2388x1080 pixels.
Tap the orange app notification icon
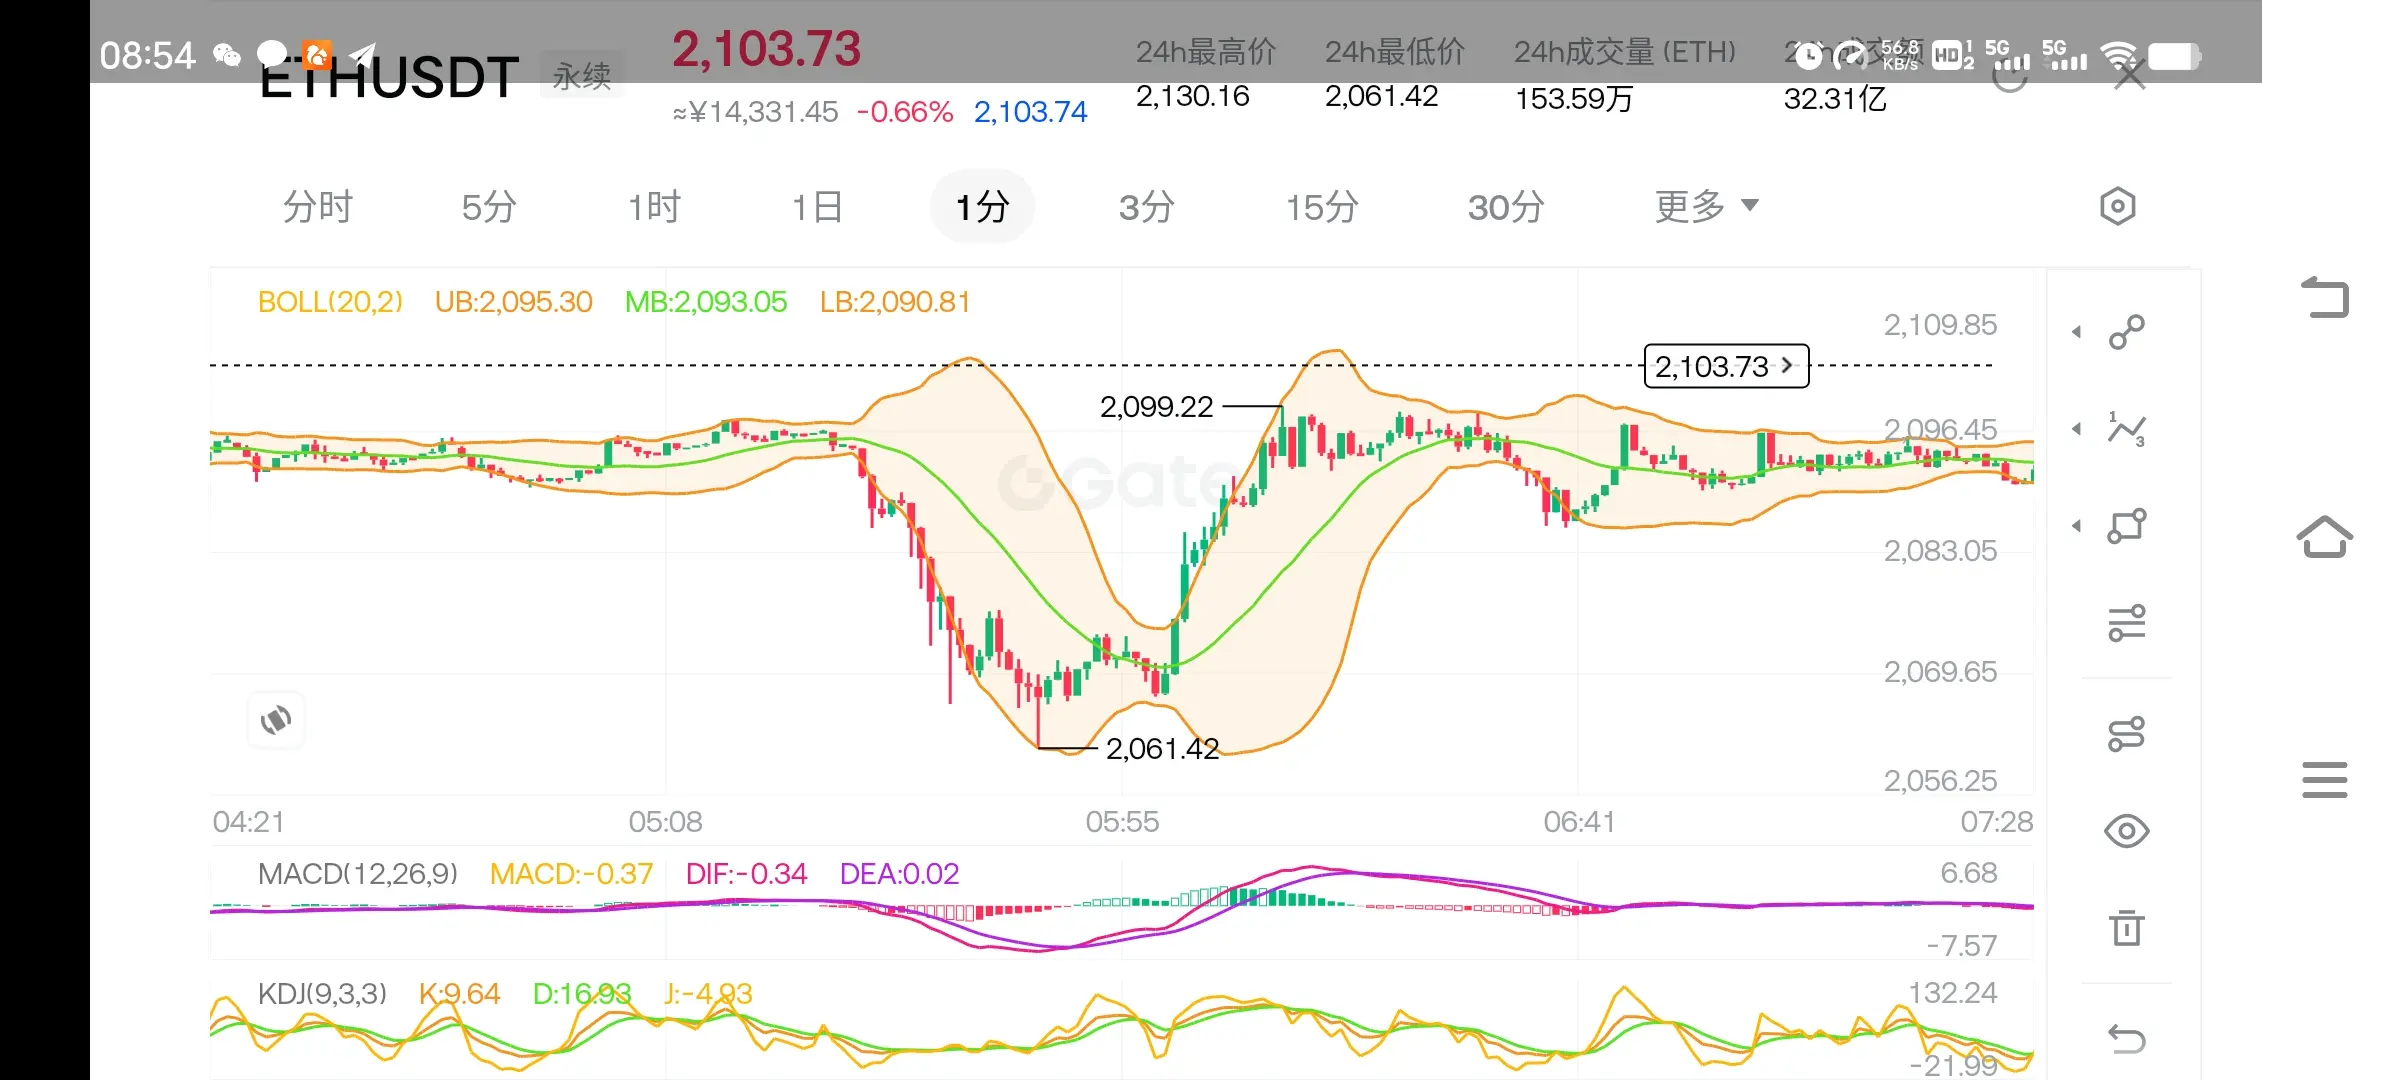317,55
